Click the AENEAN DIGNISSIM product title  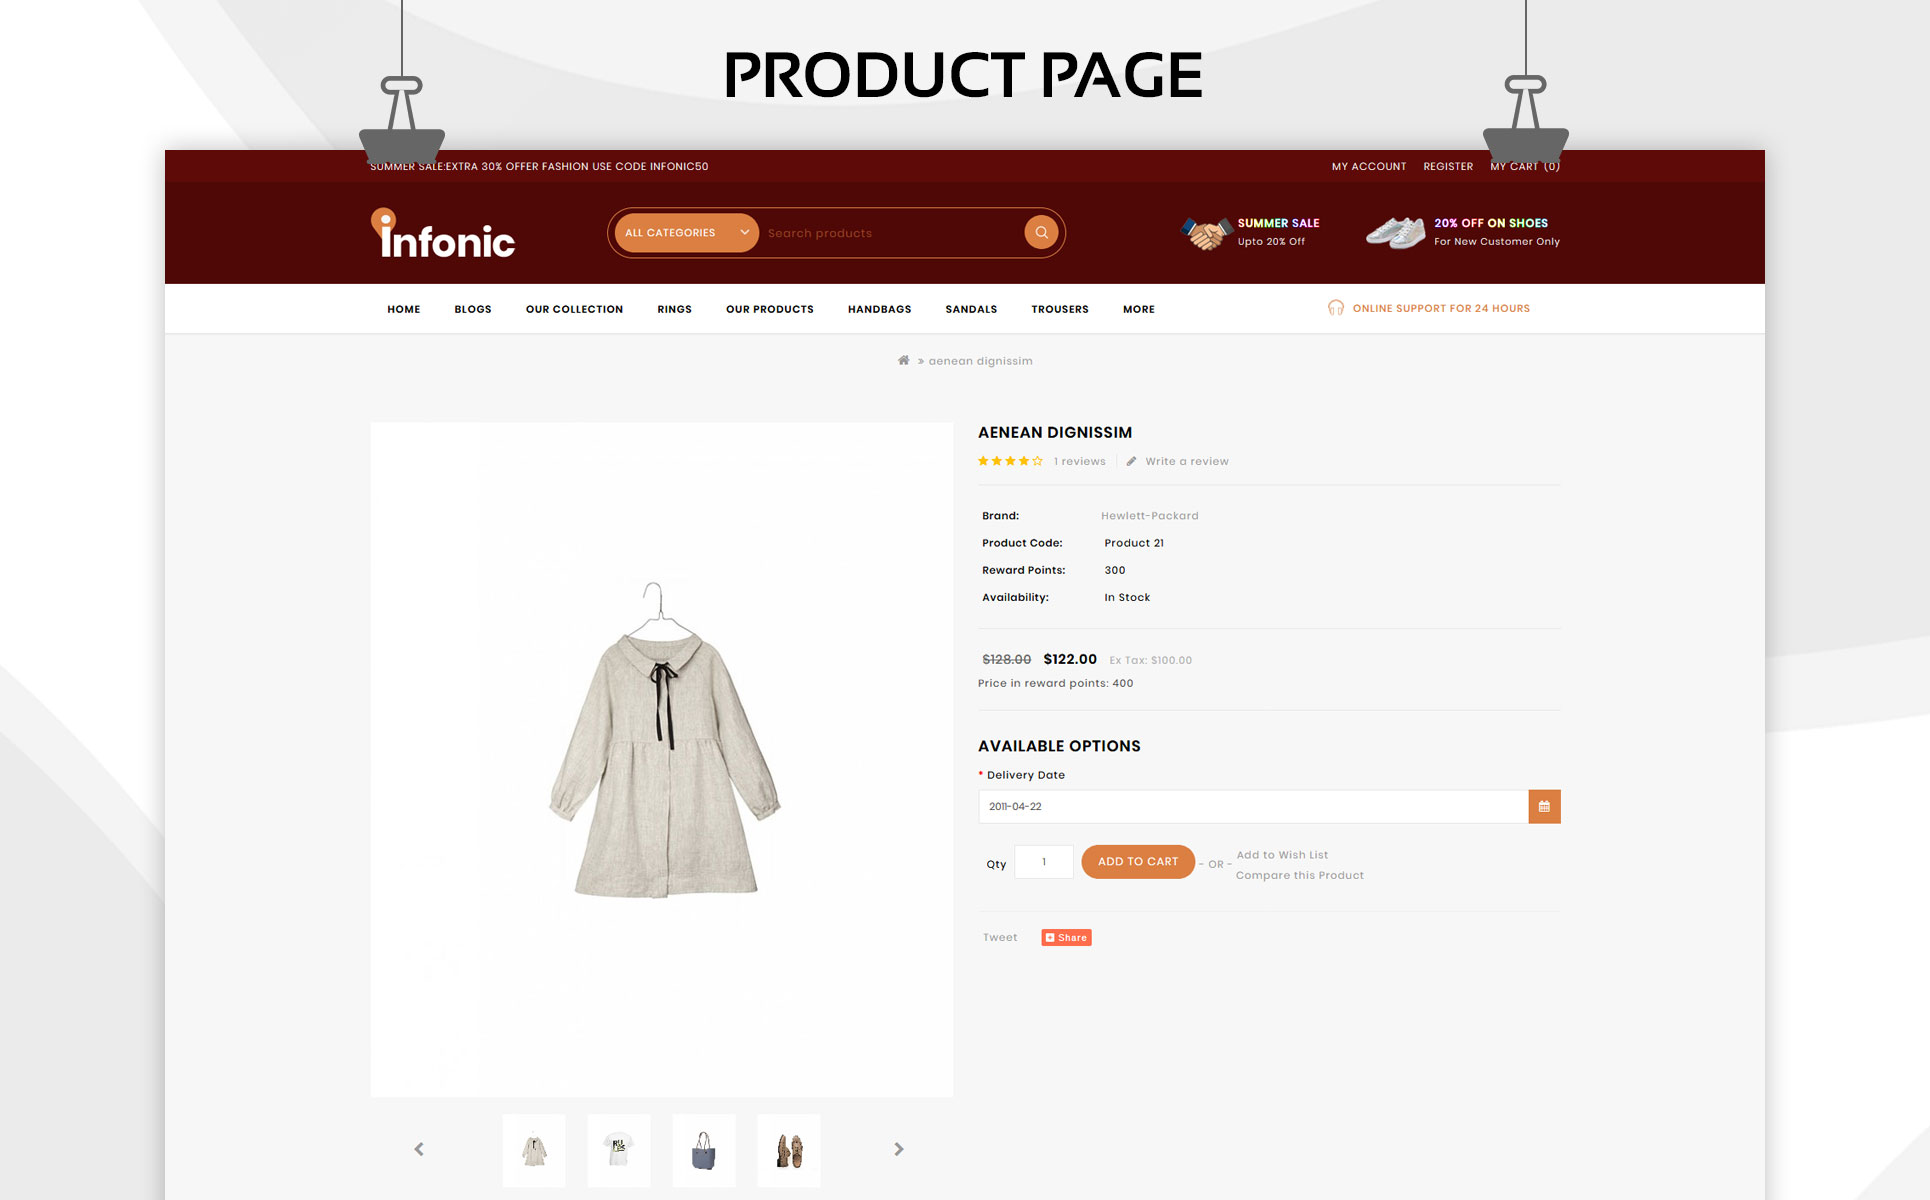[1055, 432]
